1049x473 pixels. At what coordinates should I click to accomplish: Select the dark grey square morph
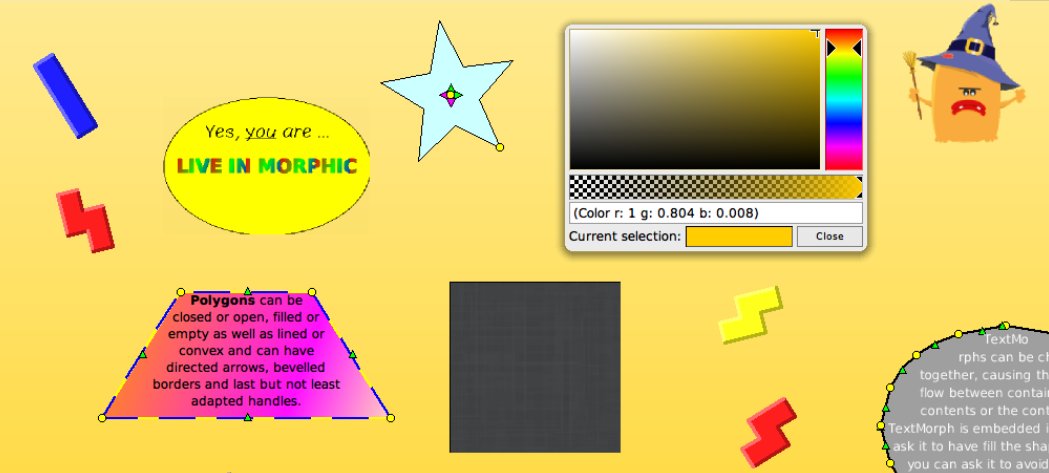click(535, 367)
